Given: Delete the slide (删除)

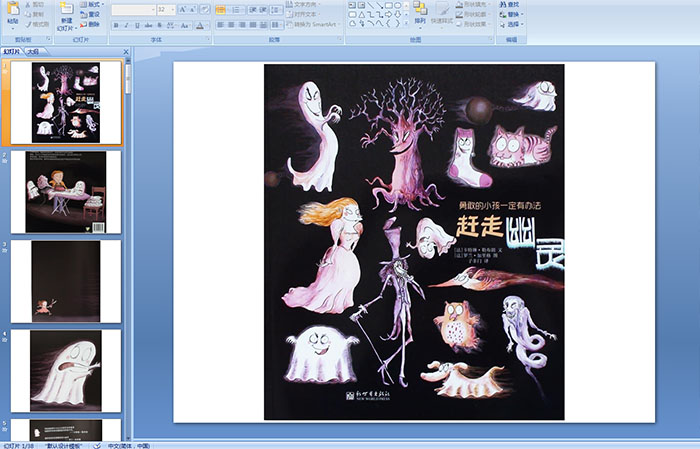Looking at the screenshot, I should tap(91, 24).
